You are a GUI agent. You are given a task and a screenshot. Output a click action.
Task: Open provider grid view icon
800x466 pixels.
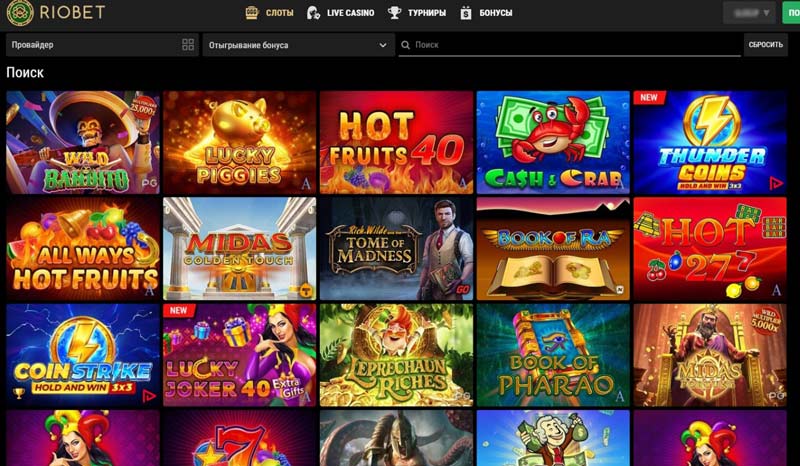coord(188,44)
